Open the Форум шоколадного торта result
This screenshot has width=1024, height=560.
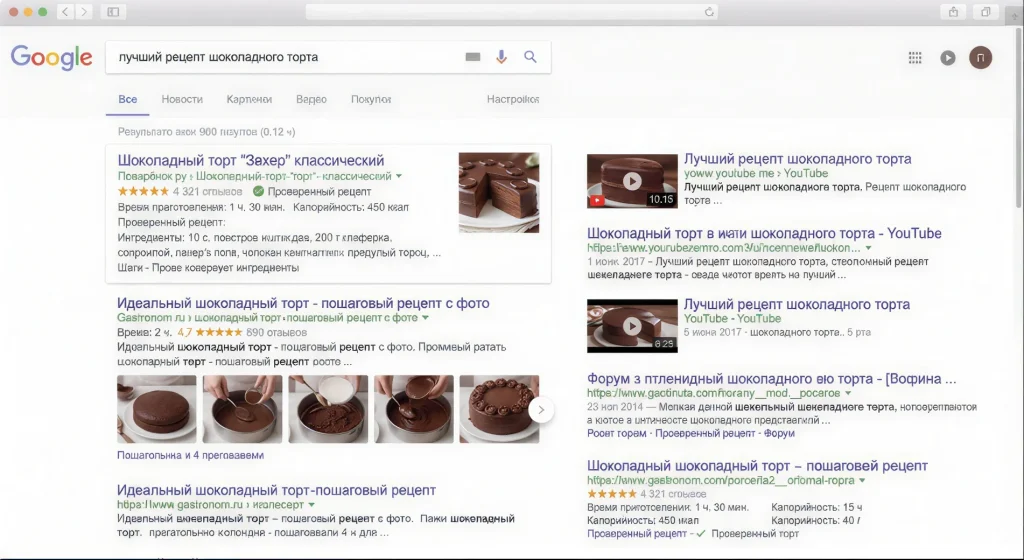[771, 379]
